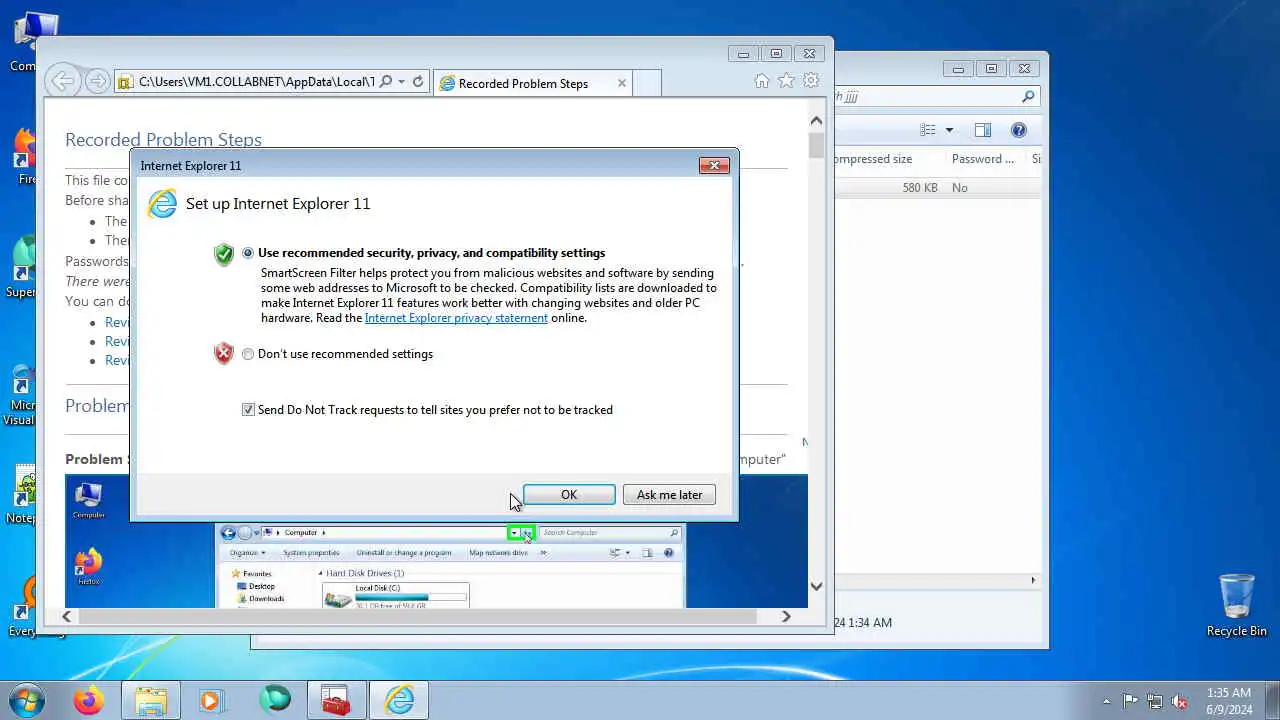Click archive window horizontal scrollbar right arrow
1280x720 pixels.
pyautogui.click(x=1033, y=580)
